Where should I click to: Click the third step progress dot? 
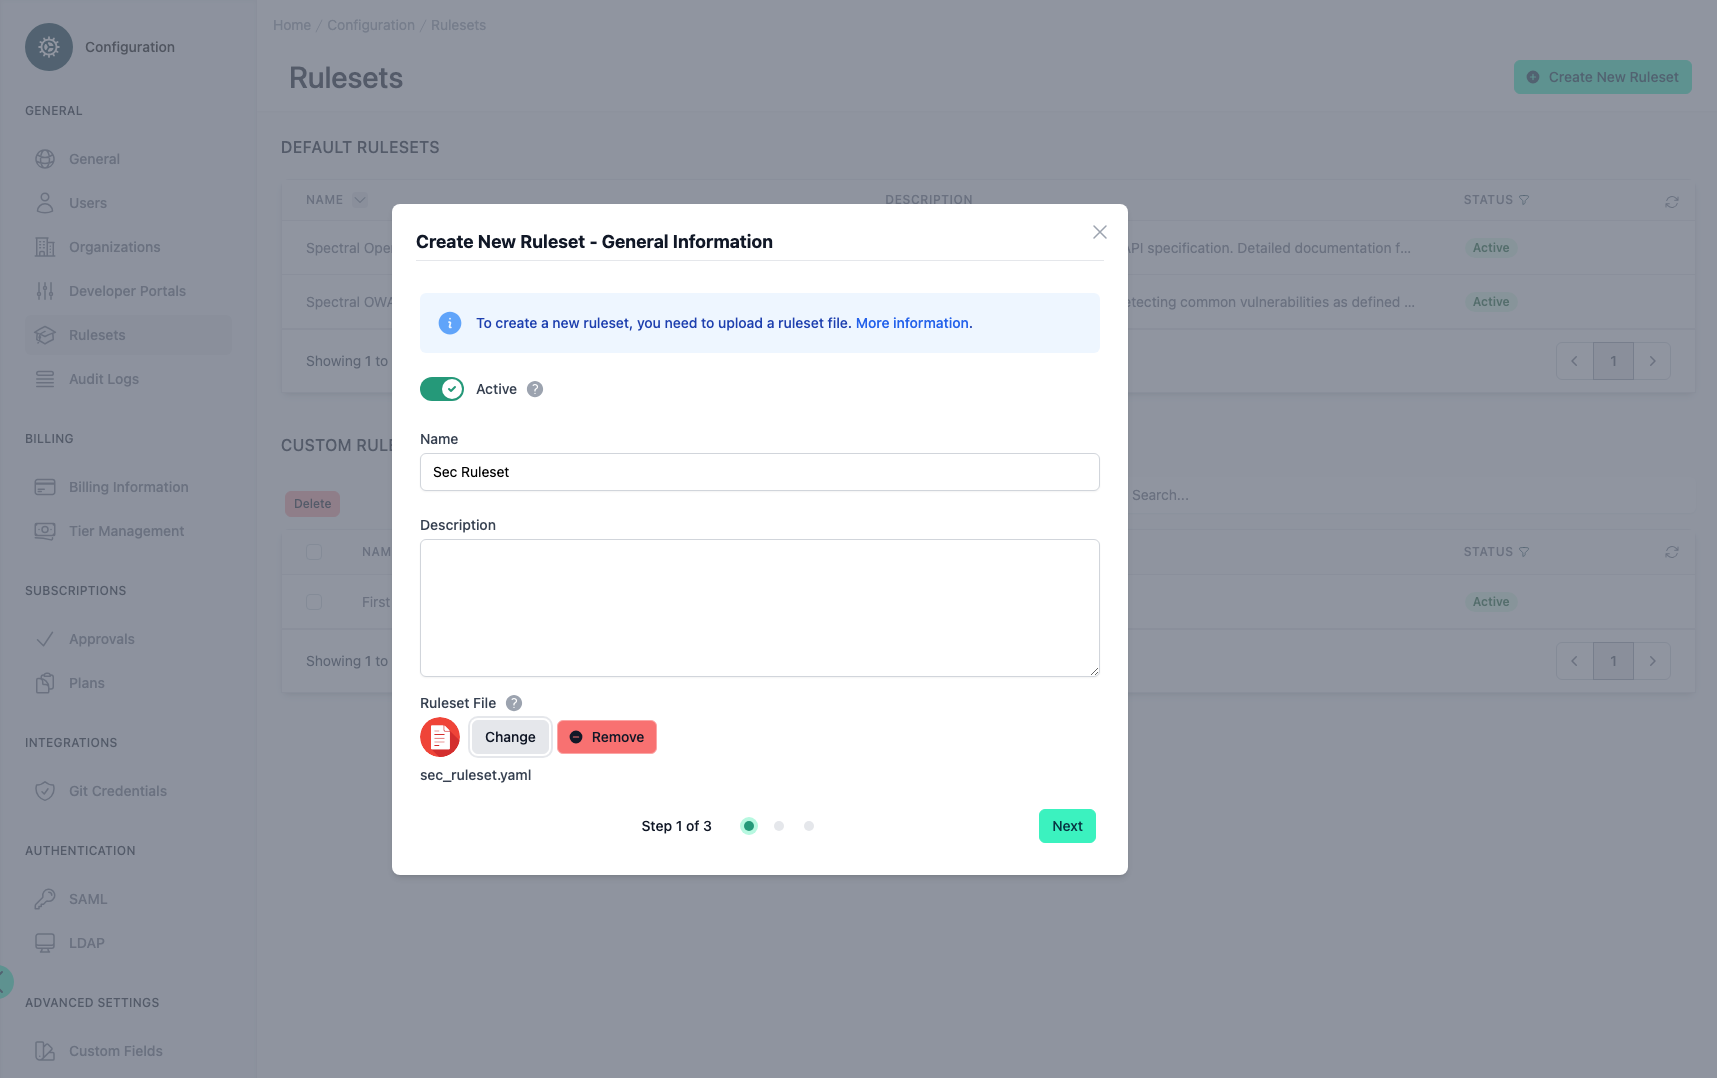809,826
